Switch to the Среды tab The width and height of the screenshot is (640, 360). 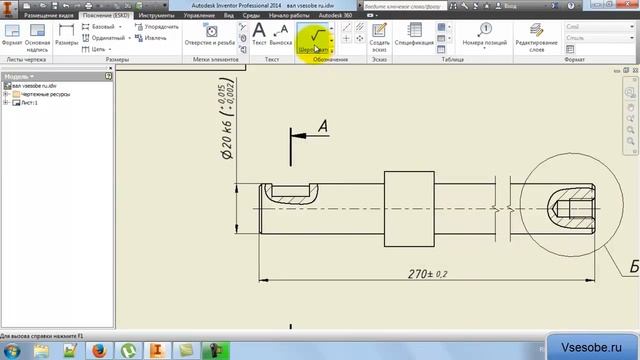point(251,16)
